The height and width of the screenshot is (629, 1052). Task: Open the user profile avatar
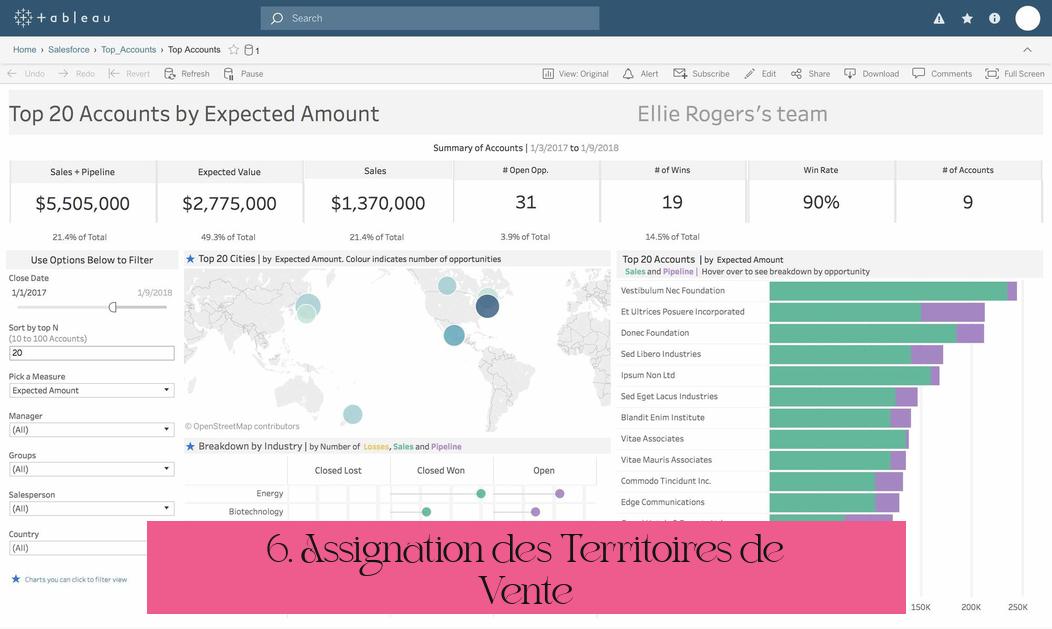pyautogui.click(x=1027, y=18)
